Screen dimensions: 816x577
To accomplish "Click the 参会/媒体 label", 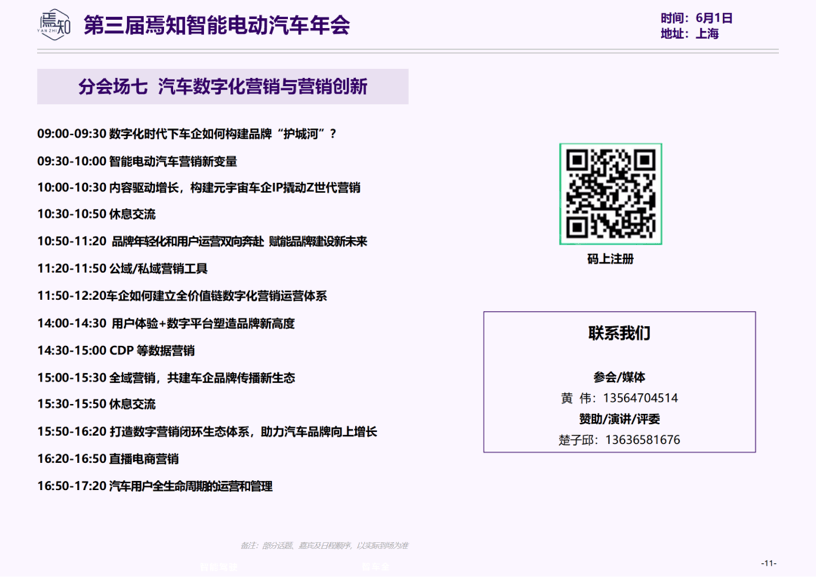I will [619, 377].
